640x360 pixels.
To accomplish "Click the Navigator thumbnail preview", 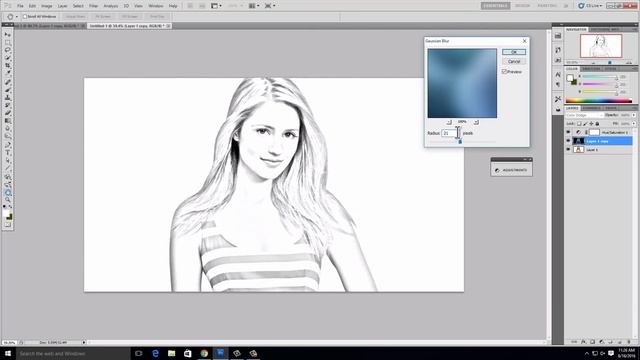I will click(601, 46).
